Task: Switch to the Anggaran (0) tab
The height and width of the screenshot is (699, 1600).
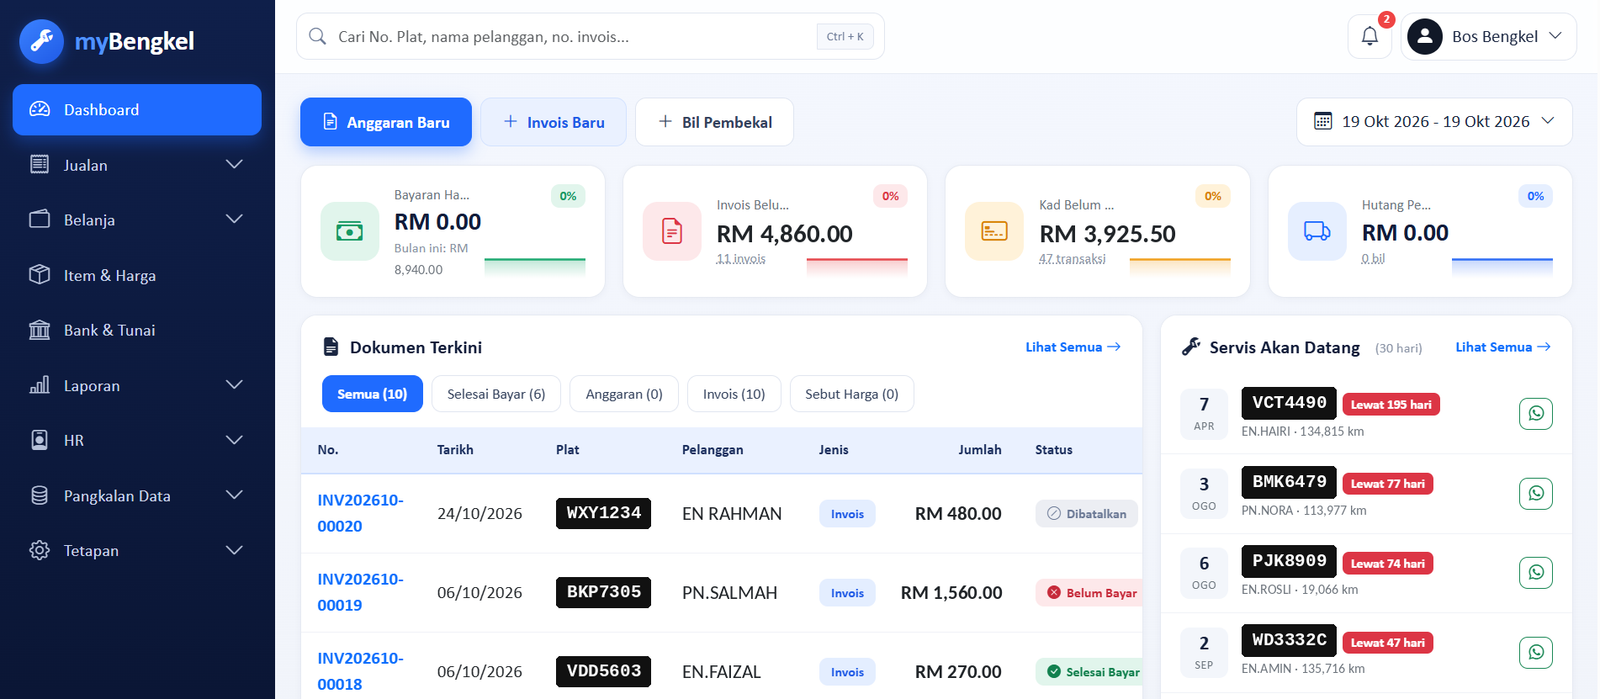Action: click(x=624, y=394)
